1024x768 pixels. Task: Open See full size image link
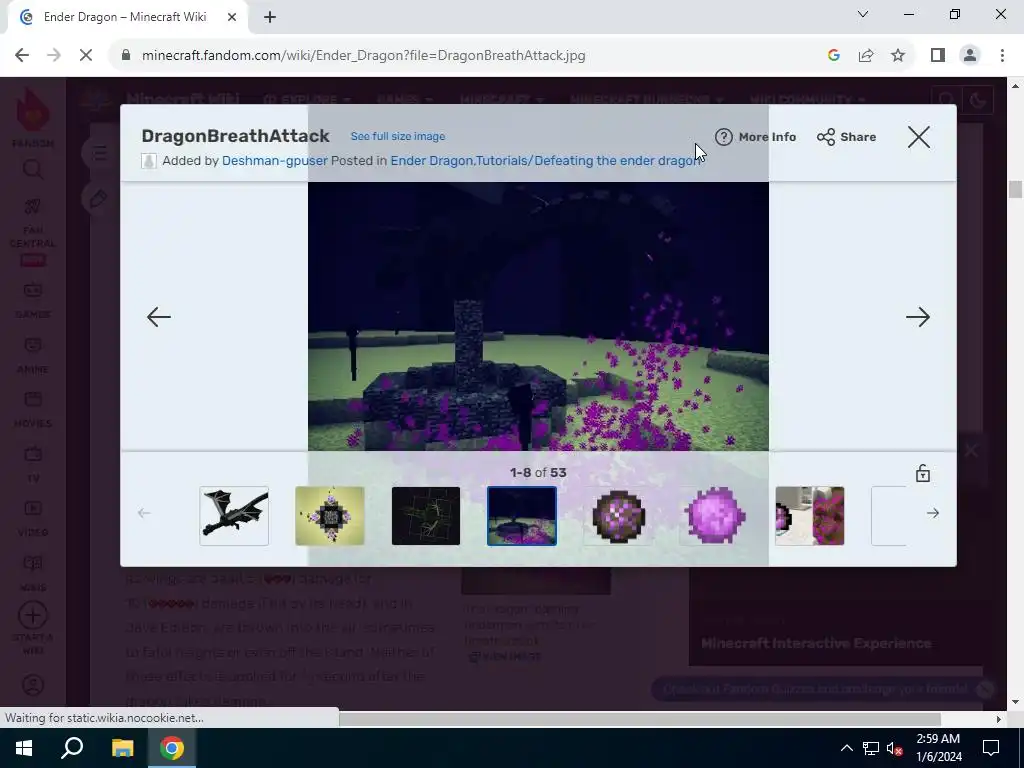[398, 136]
